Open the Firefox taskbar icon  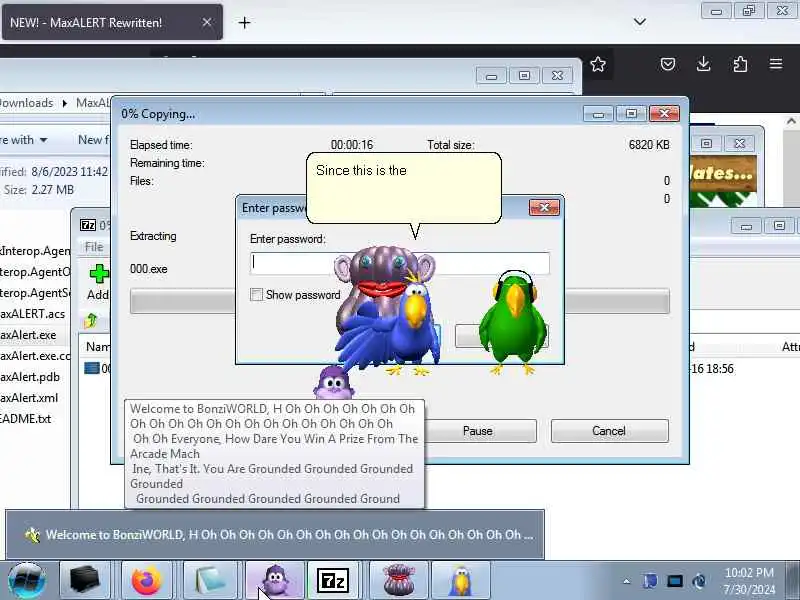click(x=146, y=581)
